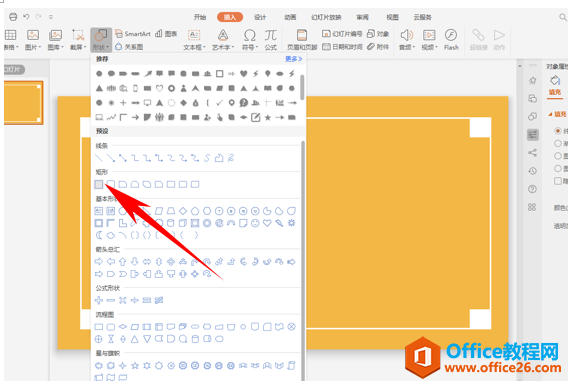Choose the second fill radio option
The image size is (568, 385).
pyautogui.click(x=558, y=143)
